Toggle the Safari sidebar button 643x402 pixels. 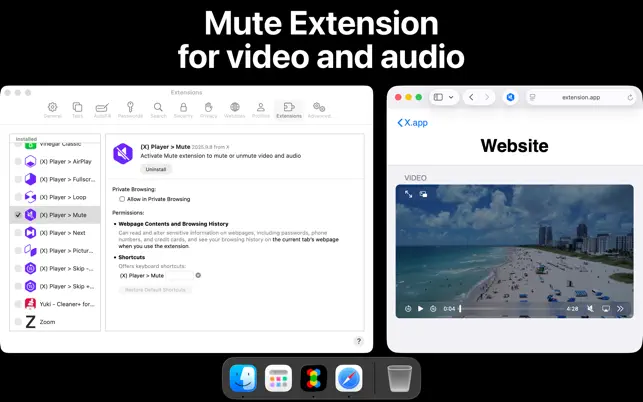tap(438, 97)
